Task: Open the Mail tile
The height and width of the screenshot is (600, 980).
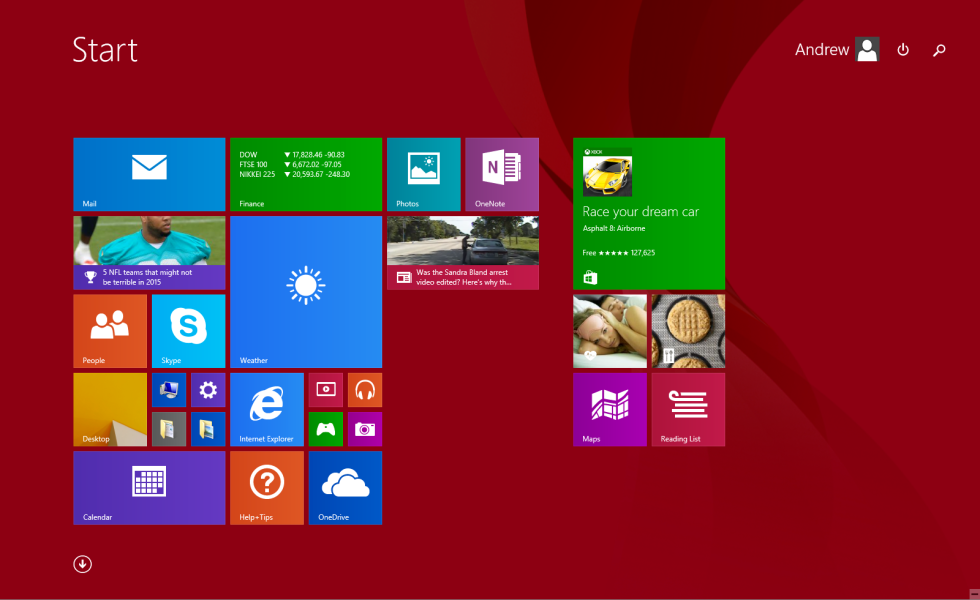Action: (149, 174)
